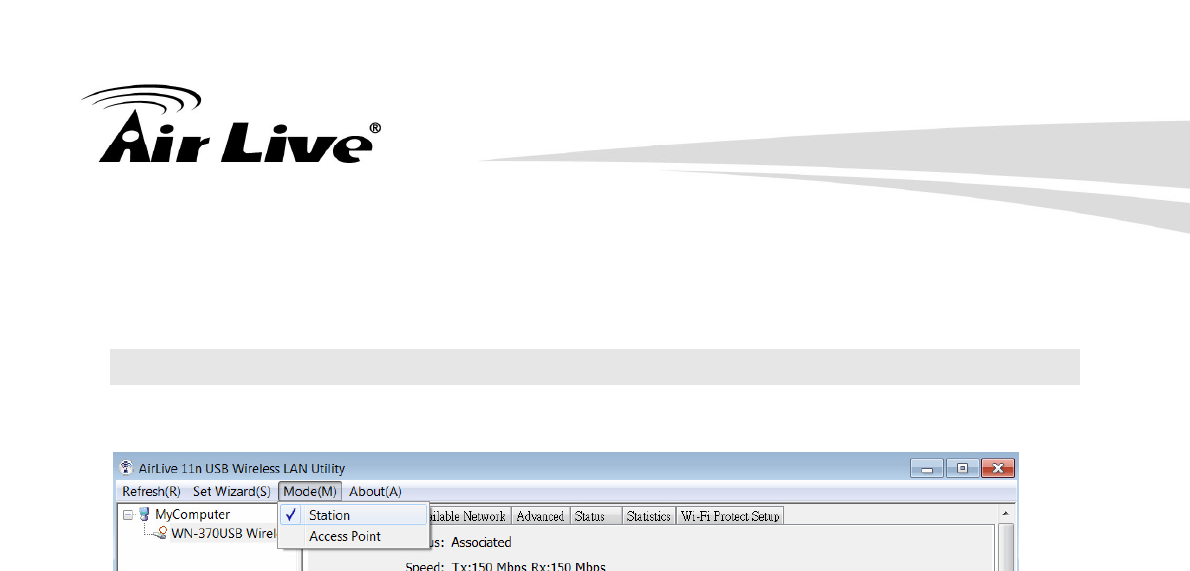Select the WN-370USB wireless adapter

point(223,533)
